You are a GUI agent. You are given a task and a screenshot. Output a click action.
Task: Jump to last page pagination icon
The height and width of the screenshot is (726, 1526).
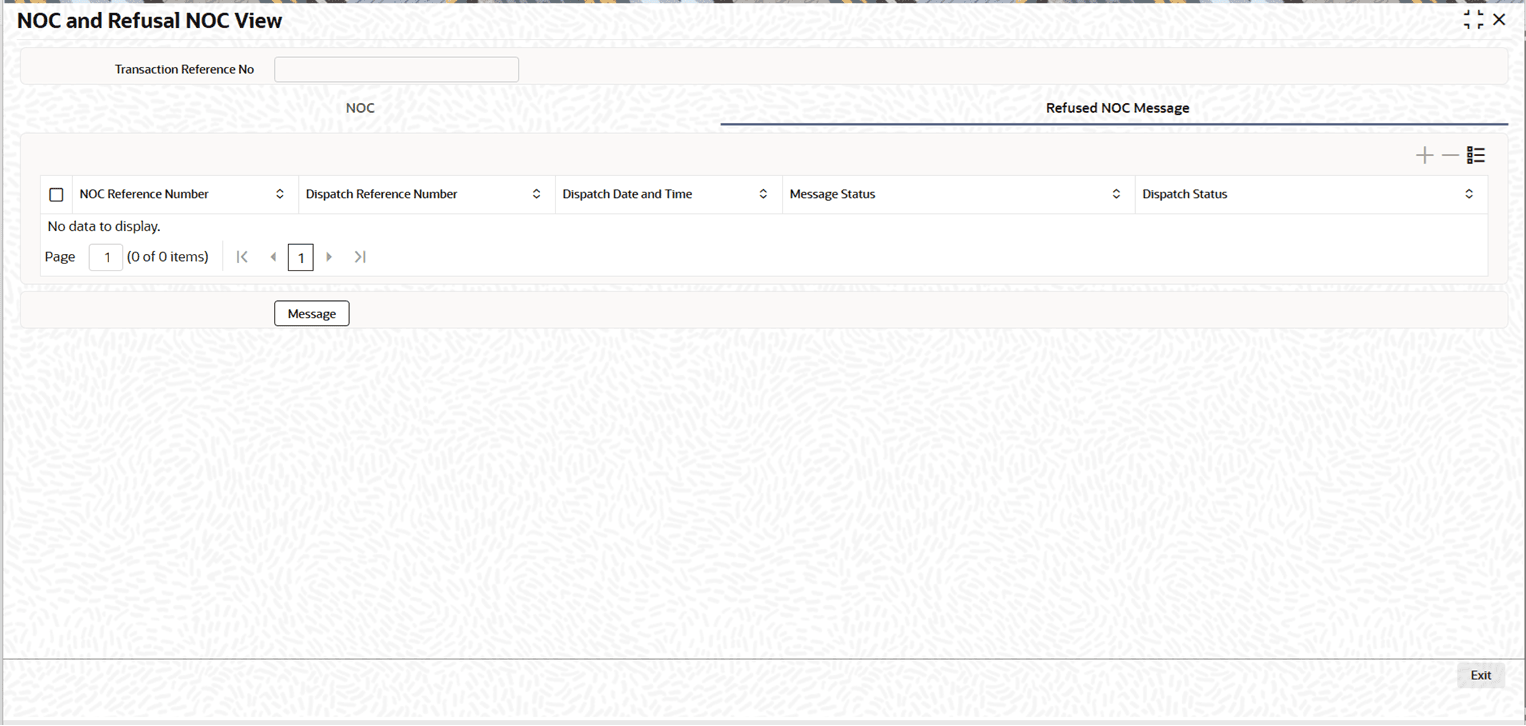pyautogui.click(x=360, y=257)
